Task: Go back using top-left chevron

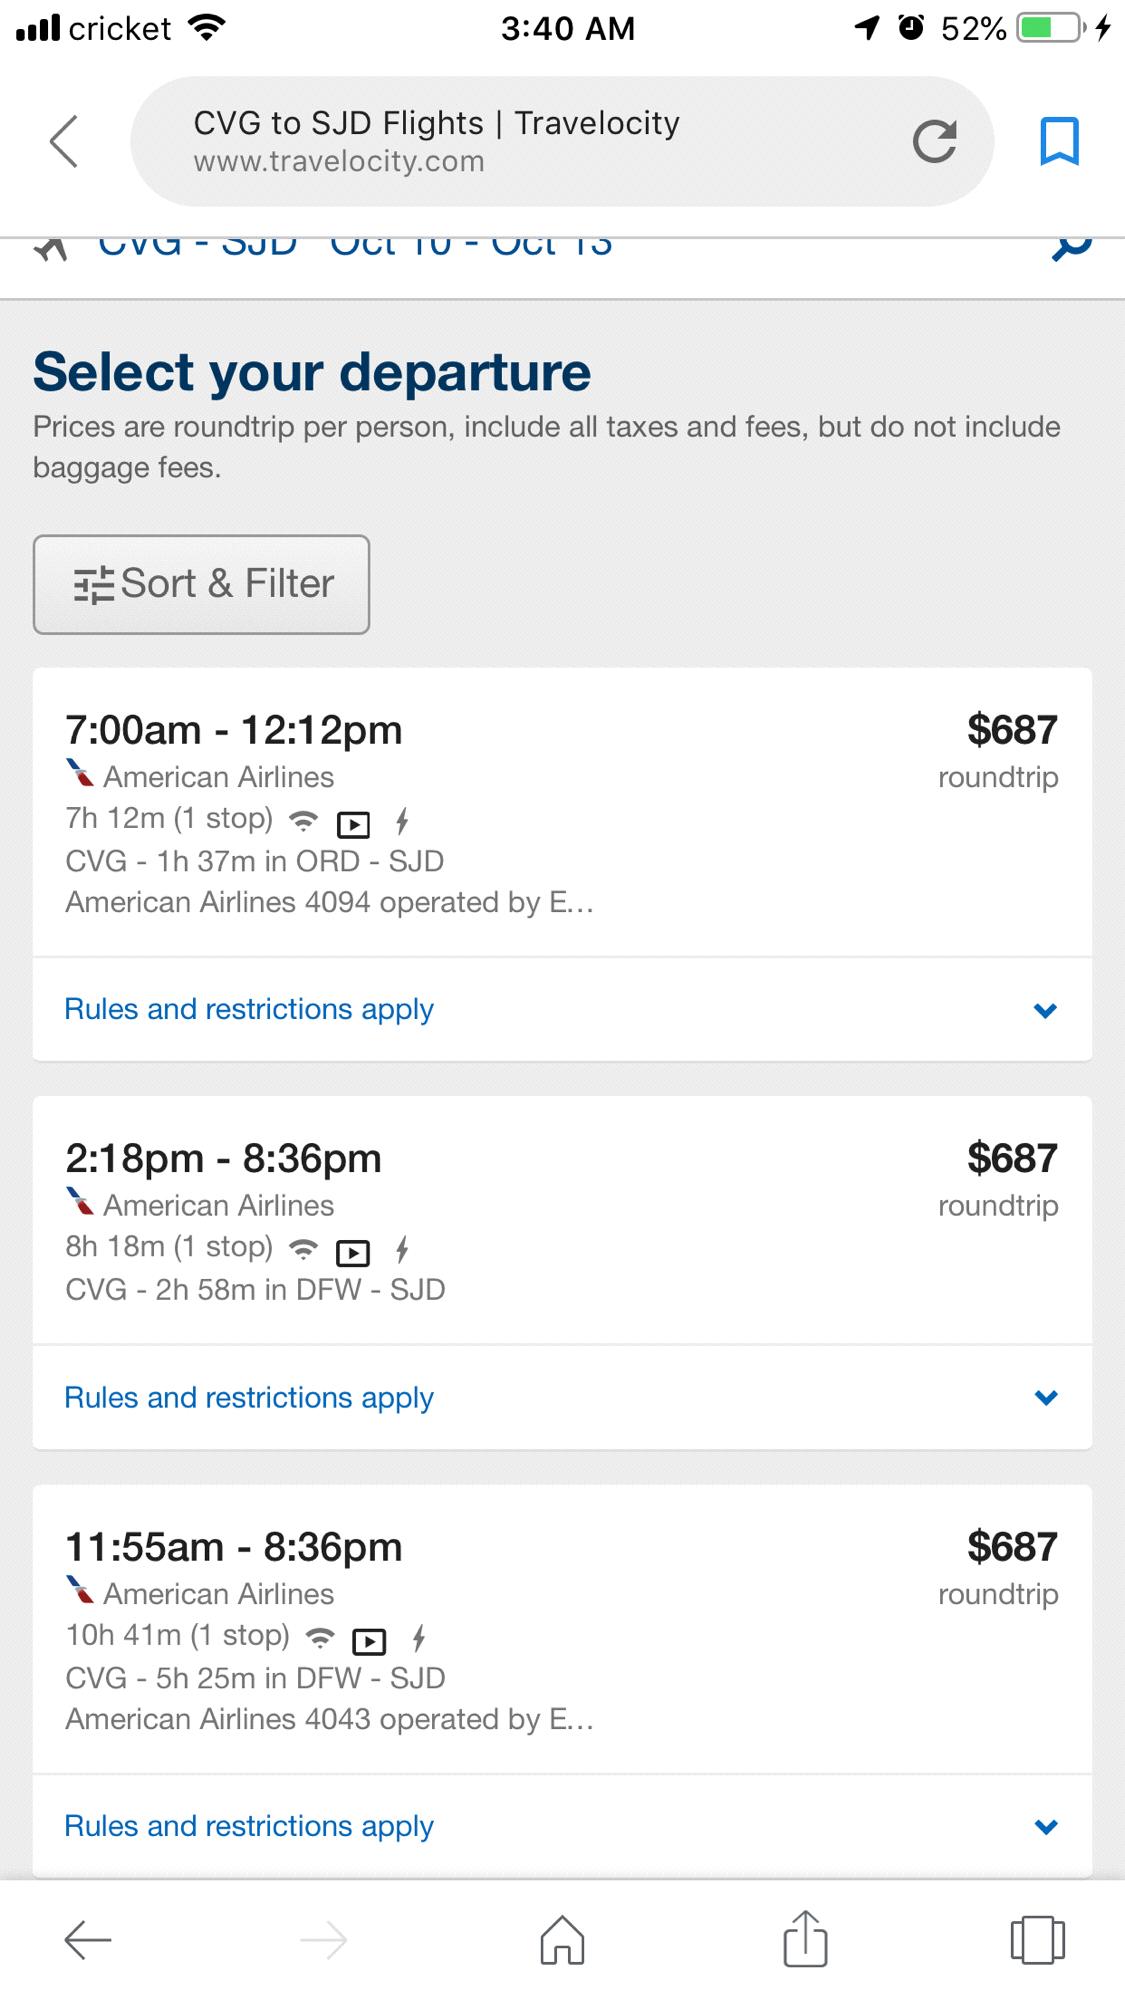Action: tap(63, 141)
